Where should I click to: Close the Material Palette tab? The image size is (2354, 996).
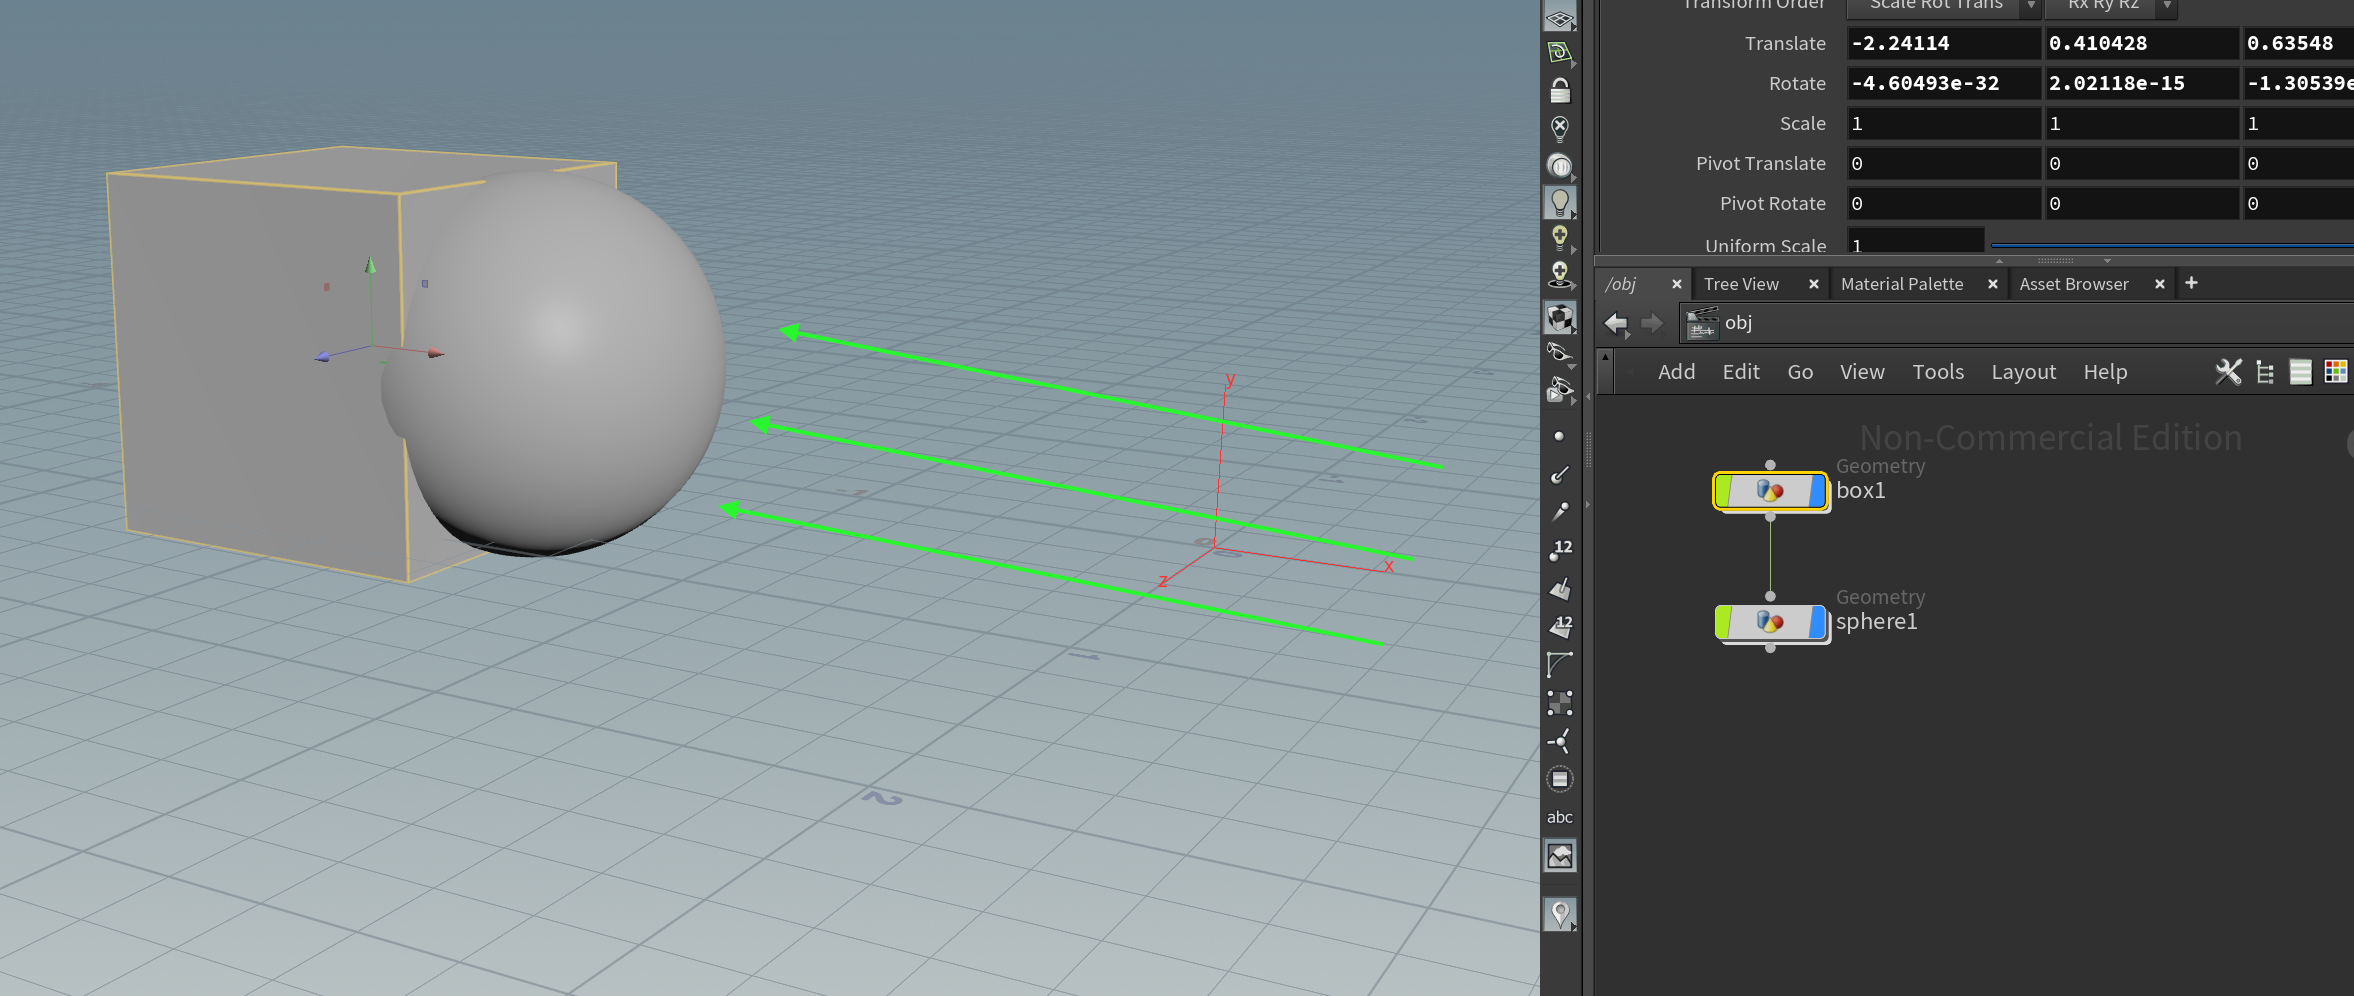tap(1993, 284)
